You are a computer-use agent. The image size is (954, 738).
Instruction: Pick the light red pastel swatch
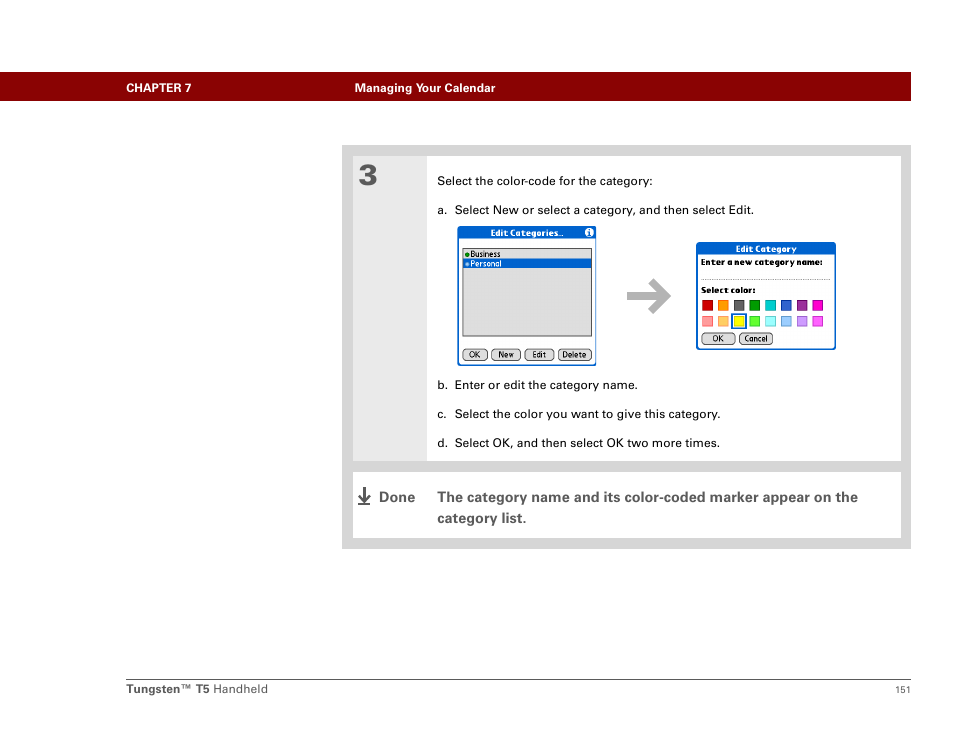tap(707, 321)
